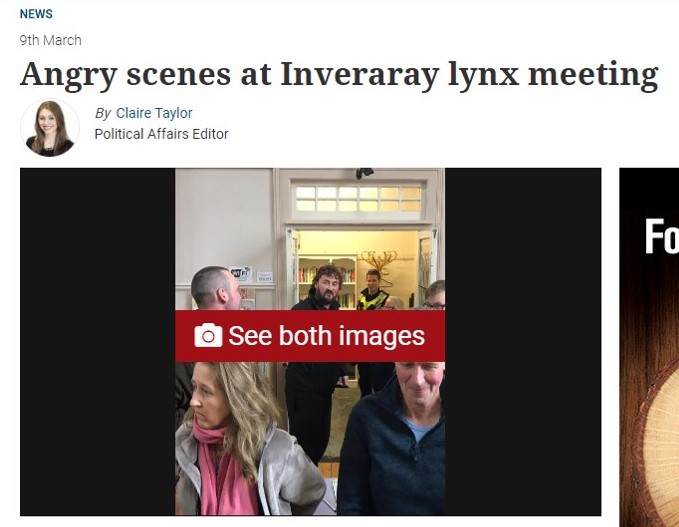Click the Political Affairs Editor job title
Viewport: 679px width, 527px height.
(x=161, y=134)
